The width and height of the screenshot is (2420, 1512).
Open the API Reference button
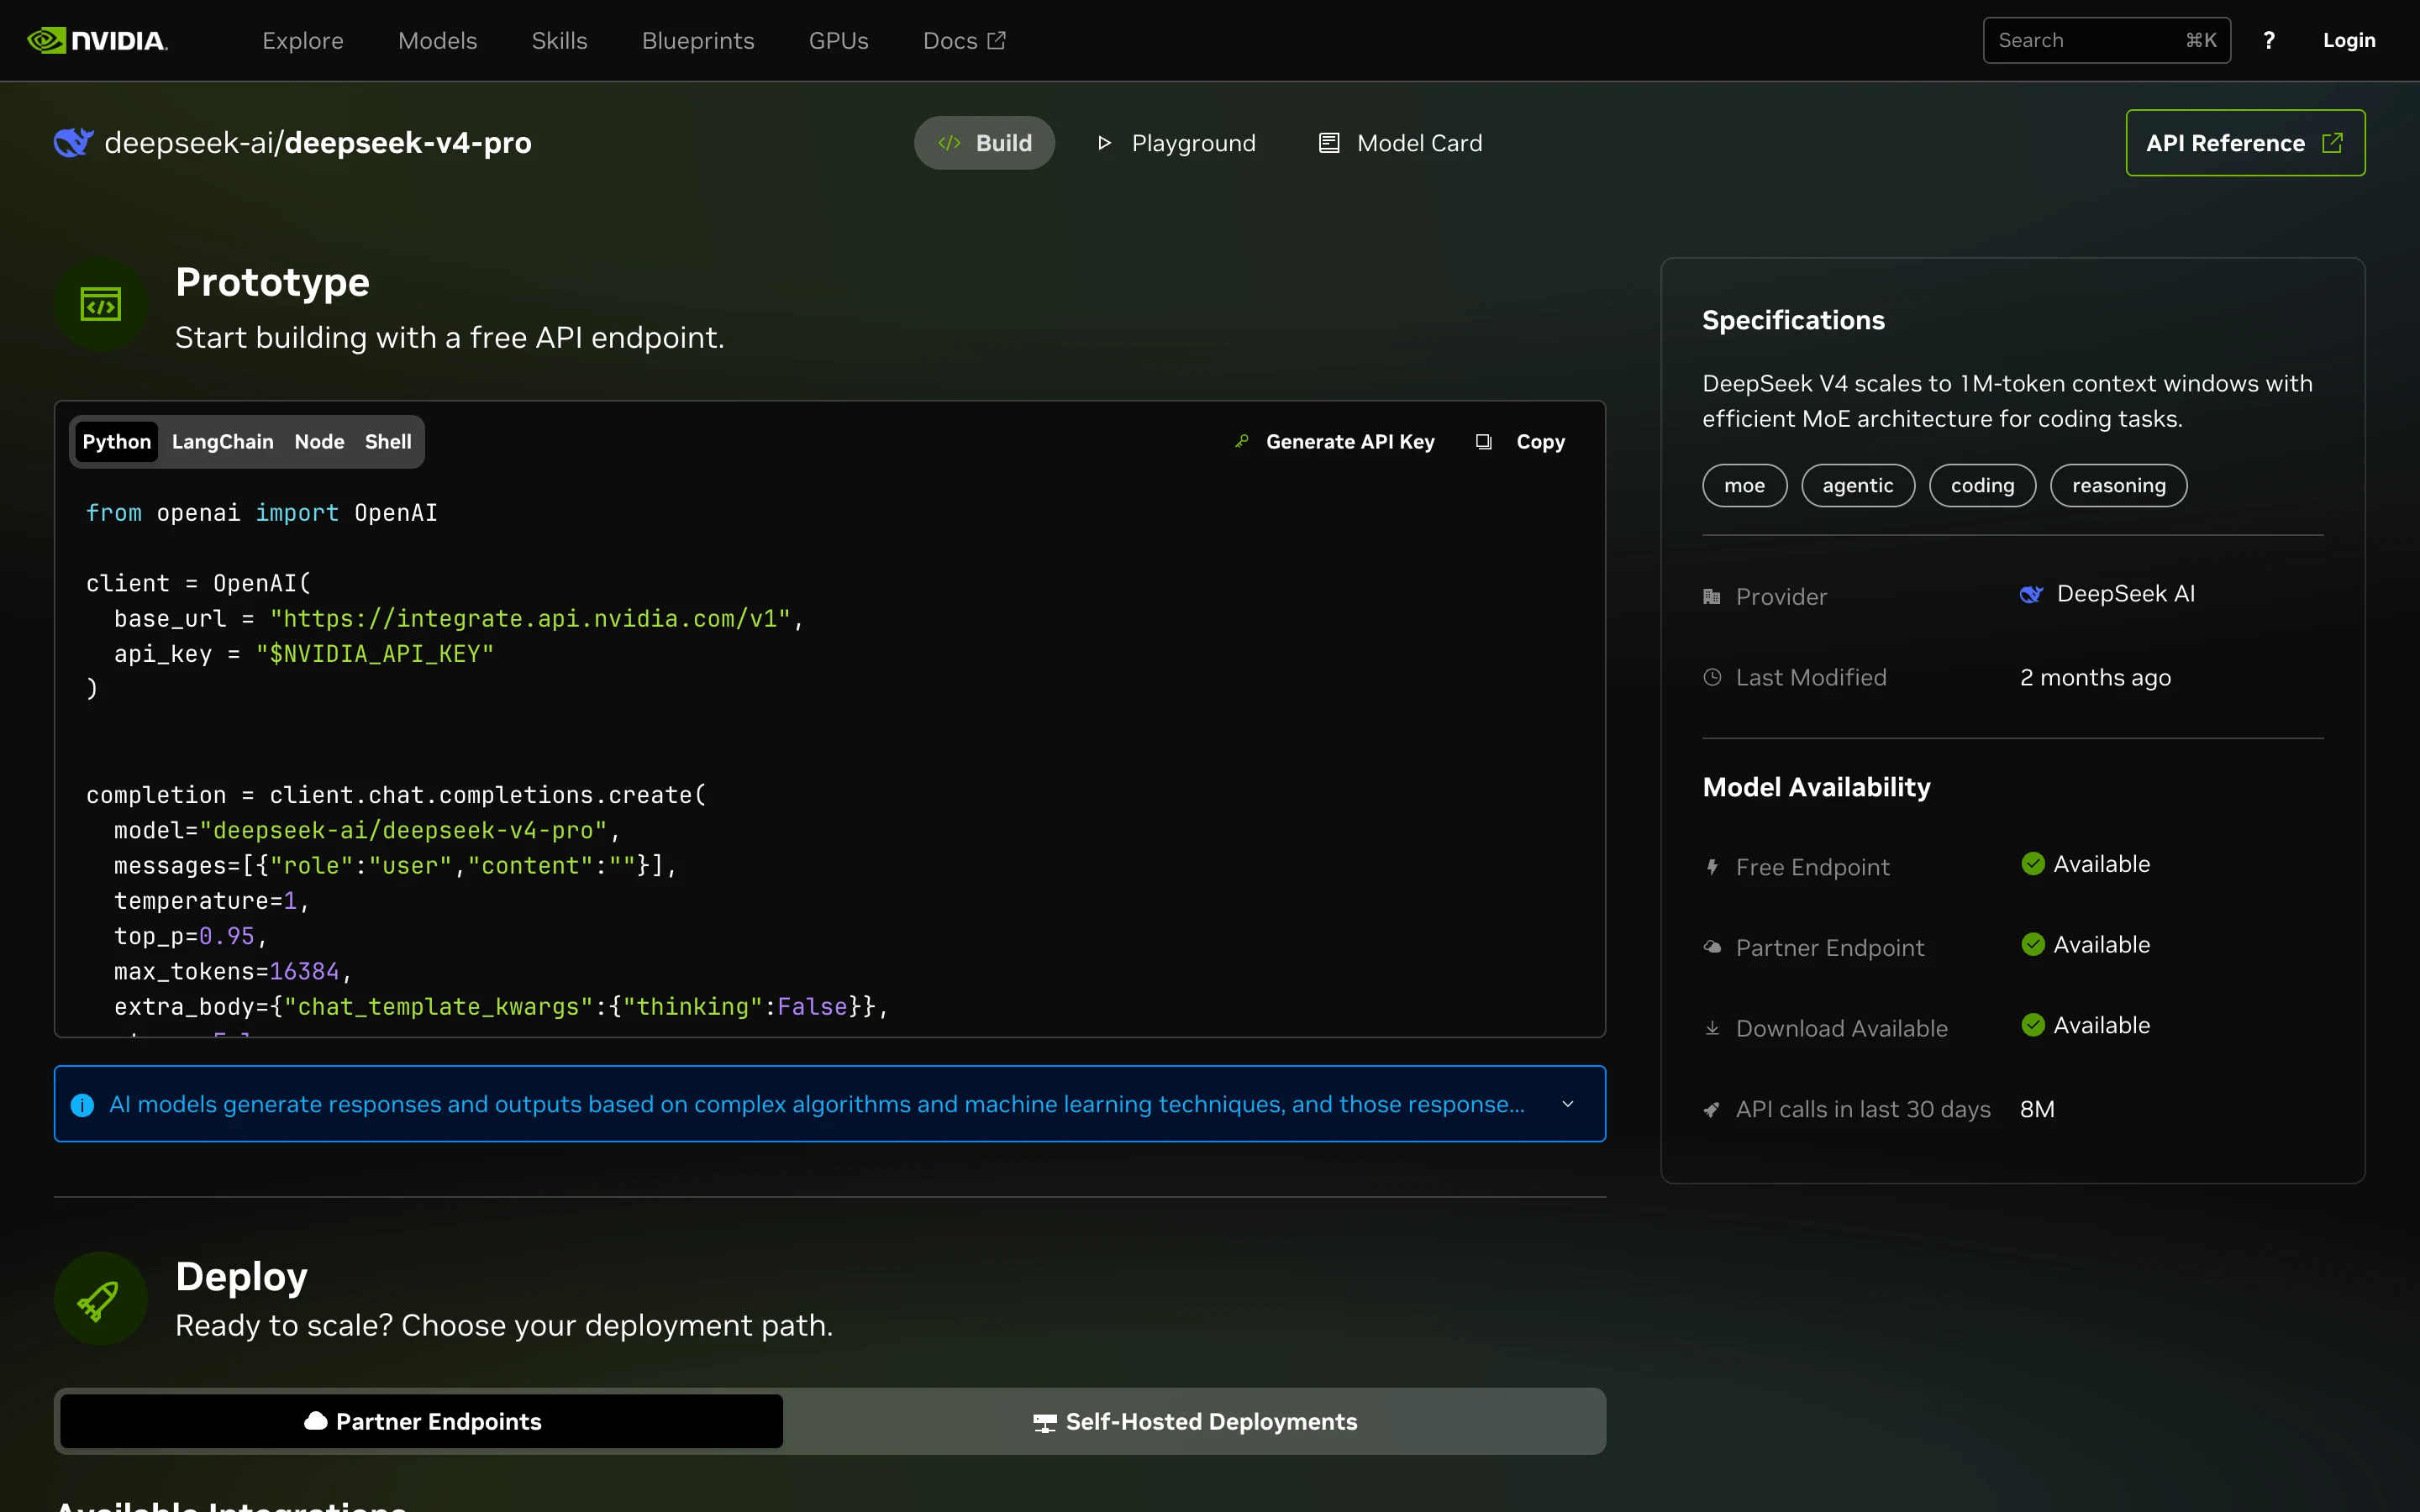pyautogui.click(x=2245, y=143)
